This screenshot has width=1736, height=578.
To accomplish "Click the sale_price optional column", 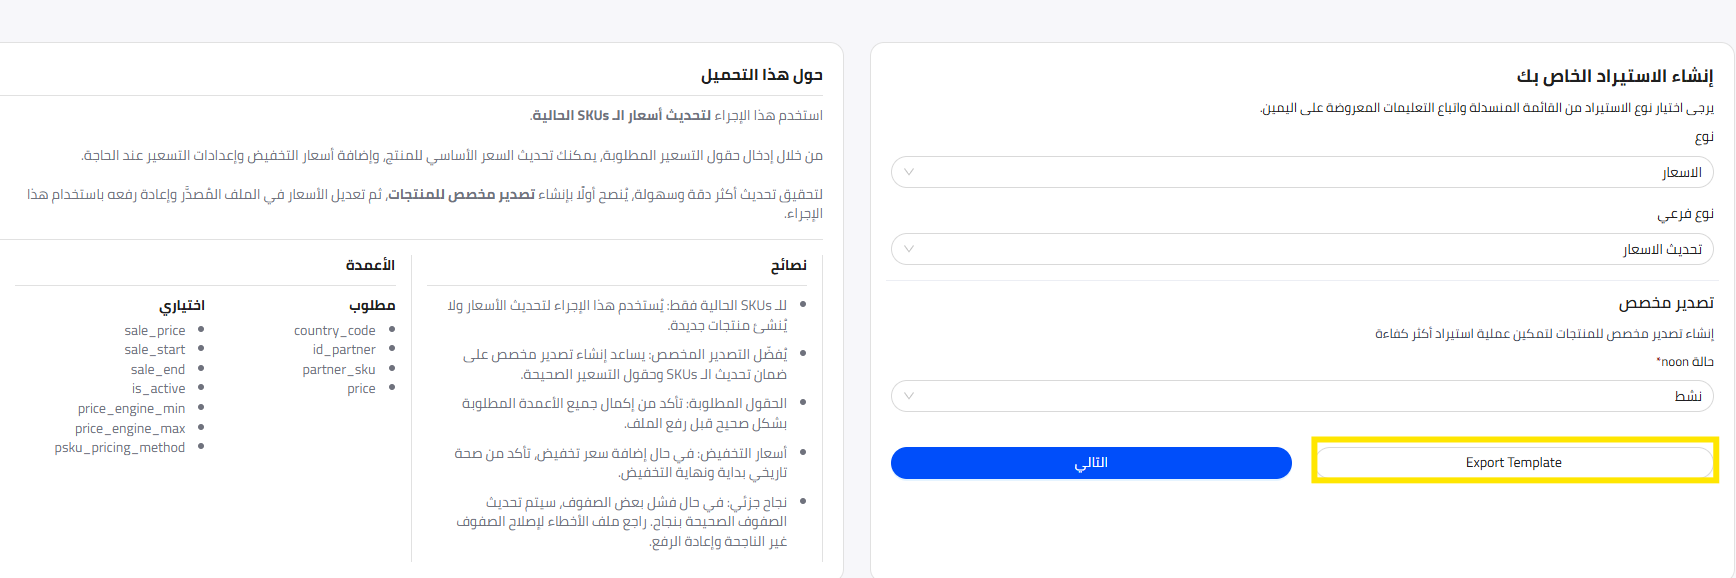I will point(155,331).
